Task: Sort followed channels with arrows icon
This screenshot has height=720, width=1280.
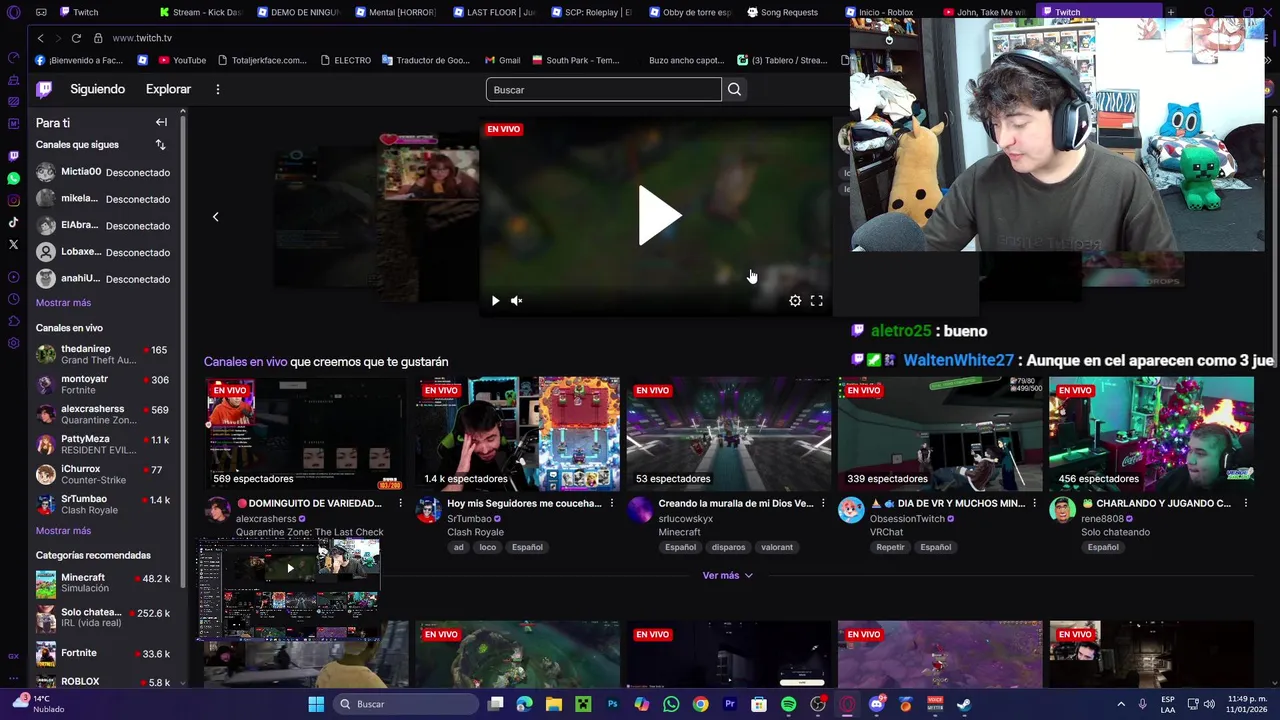Action: click(x=160, y=145)
